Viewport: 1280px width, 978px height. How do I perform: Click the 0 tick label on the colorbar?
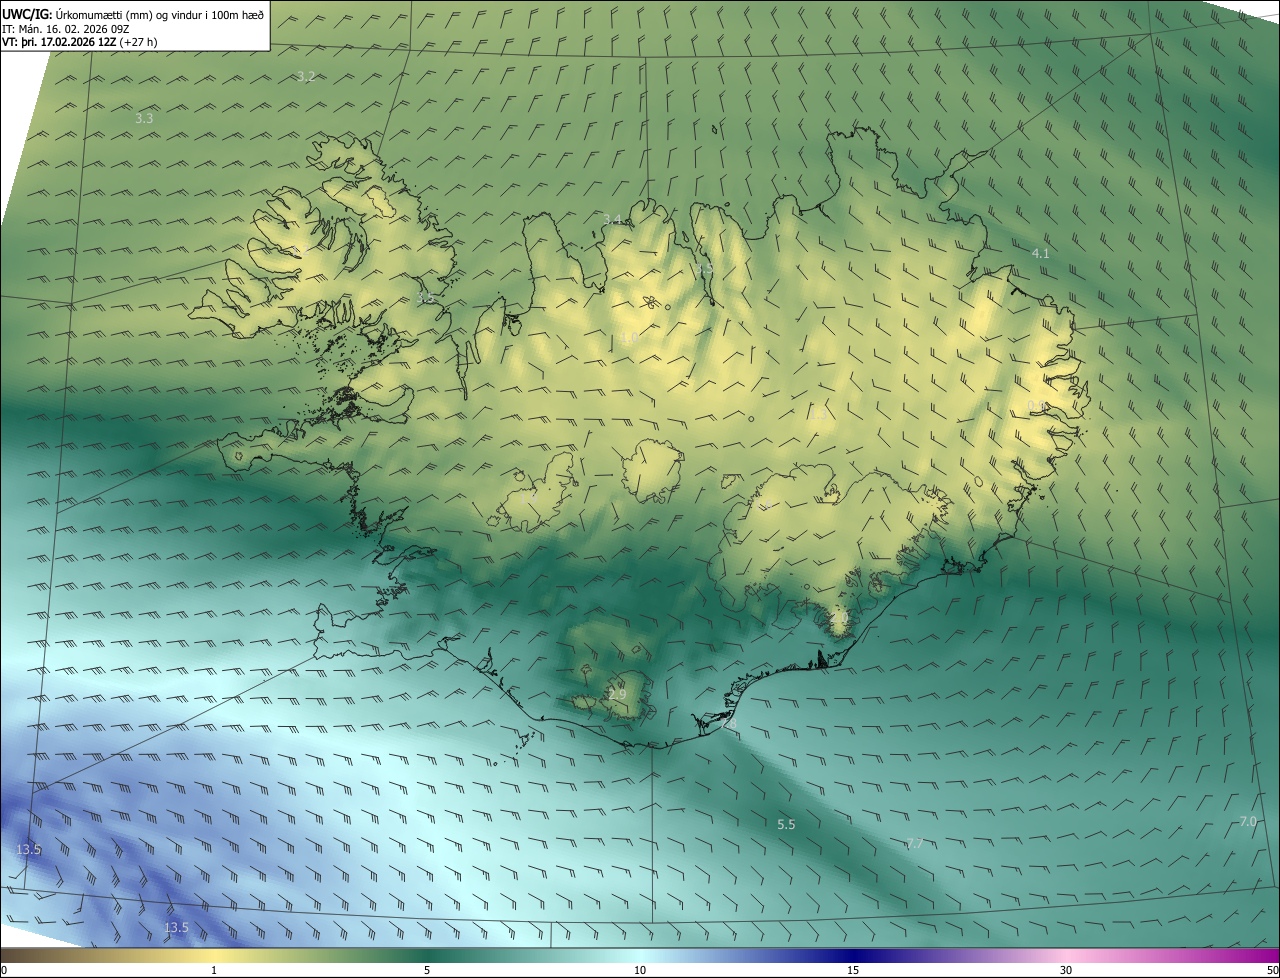pos(4,970)
